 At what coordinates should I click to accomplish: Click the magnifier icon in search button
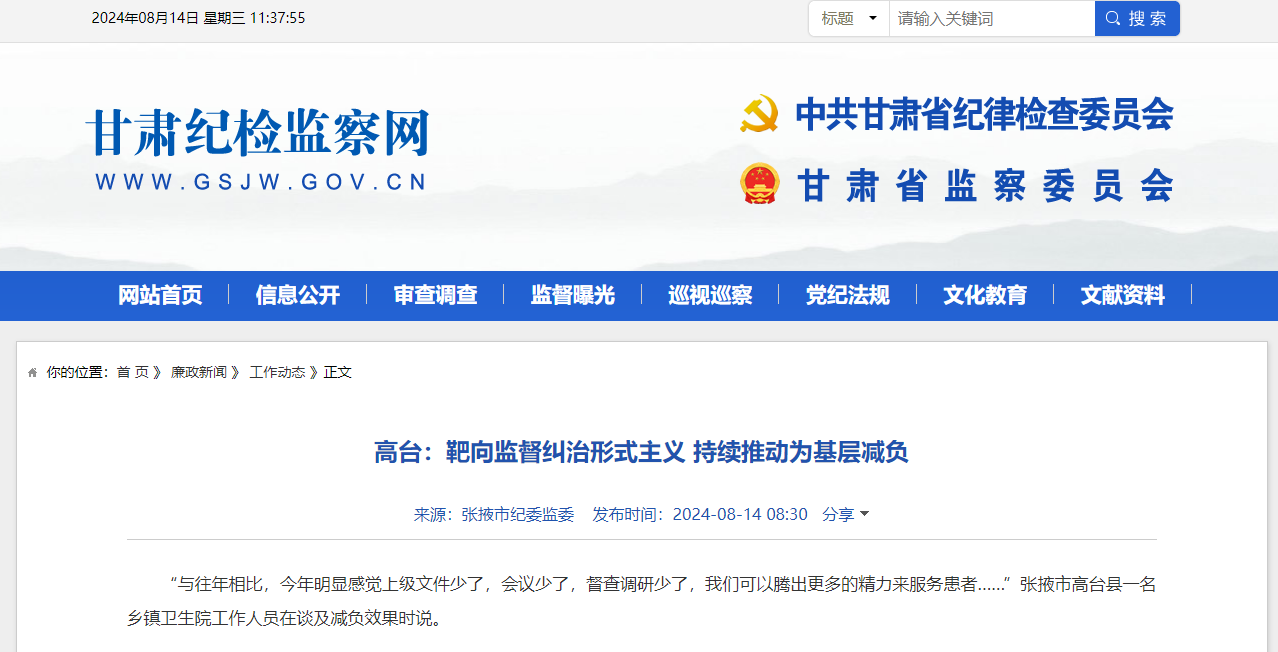[x=1112, y=18]
